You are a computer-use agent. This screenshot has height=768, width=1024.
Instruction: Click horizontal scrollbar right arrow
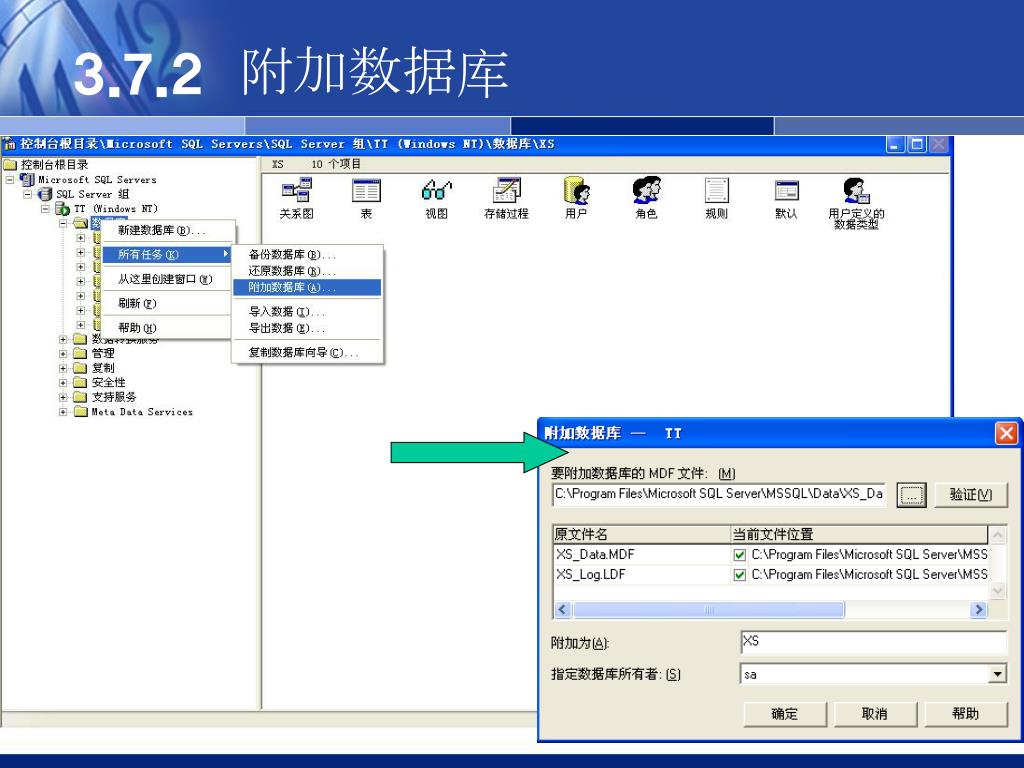pos(978,610)
